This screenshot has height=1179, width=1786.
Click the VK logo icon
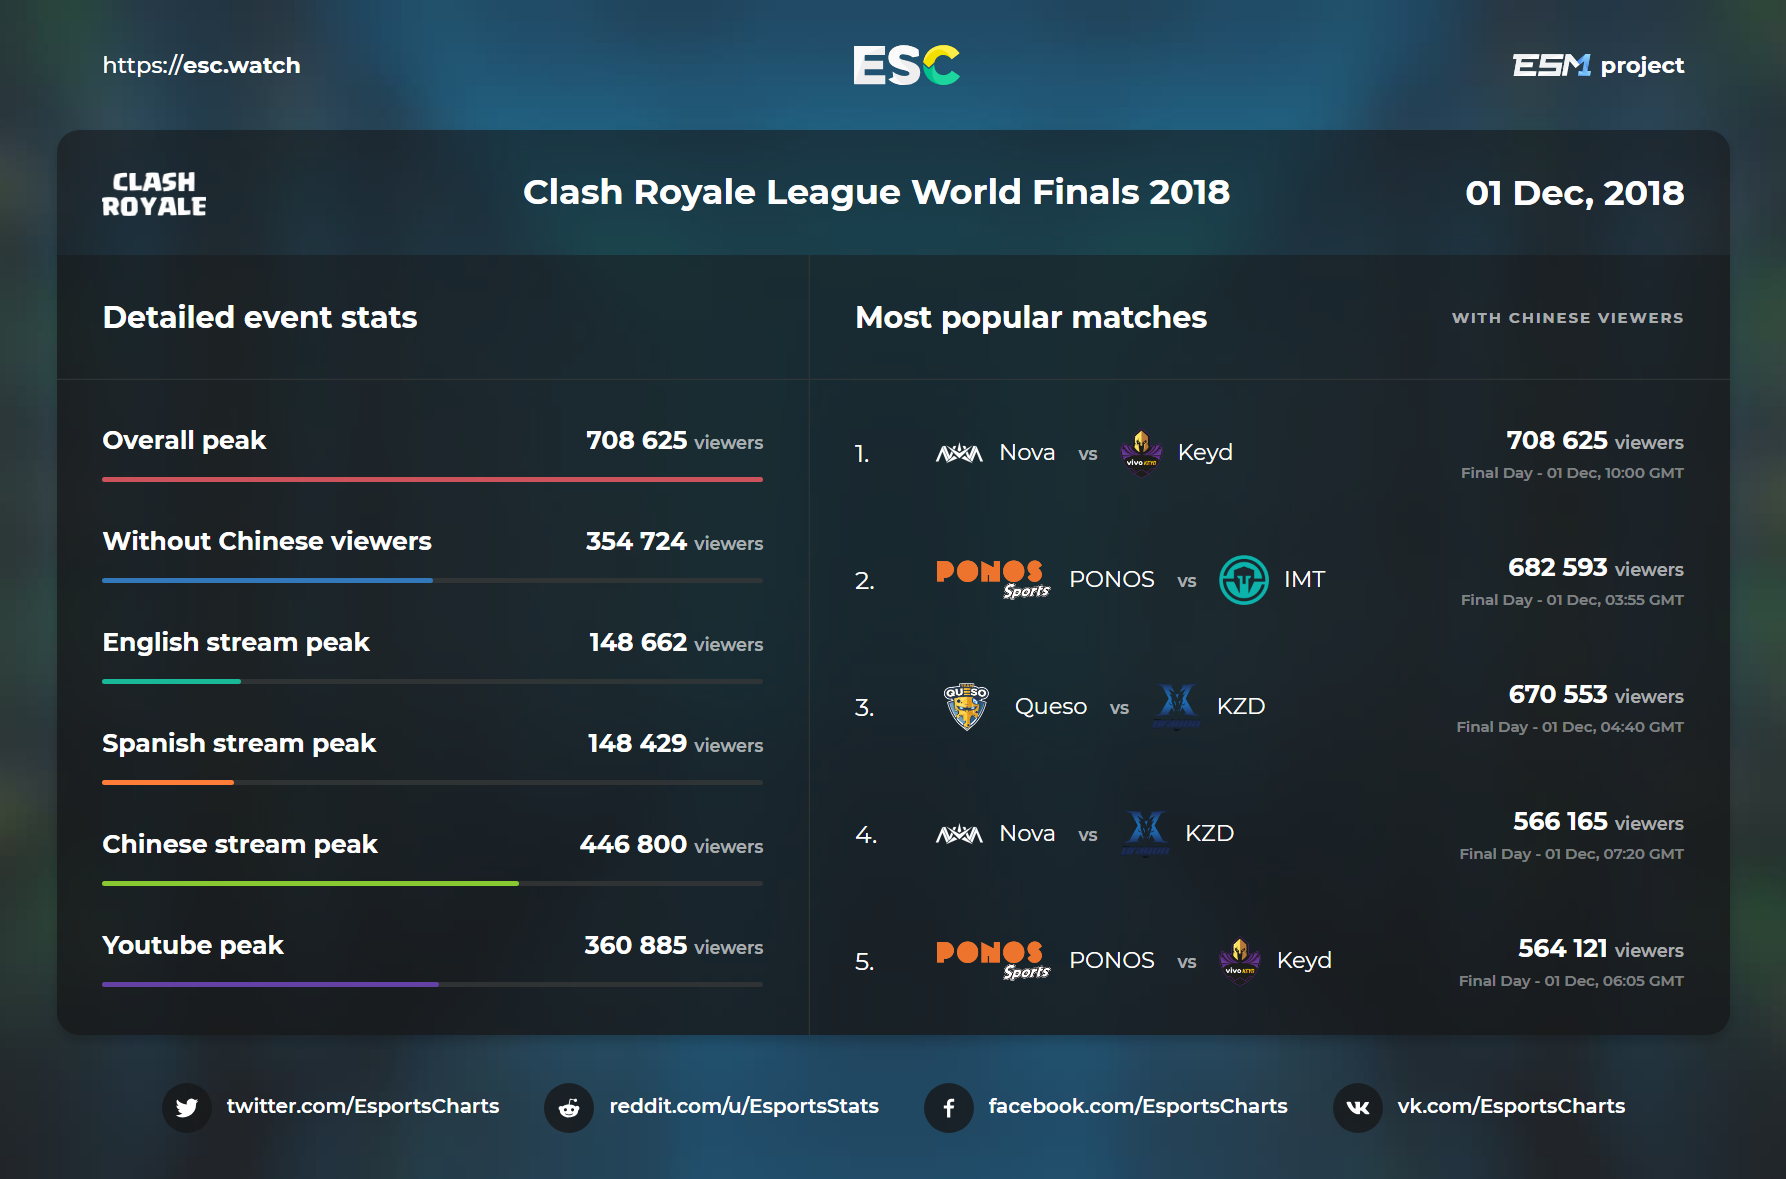1358,1107
